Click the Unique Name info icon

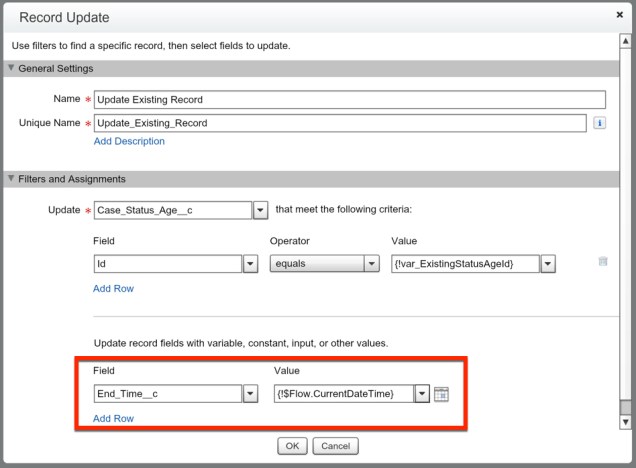pos(600,123)
